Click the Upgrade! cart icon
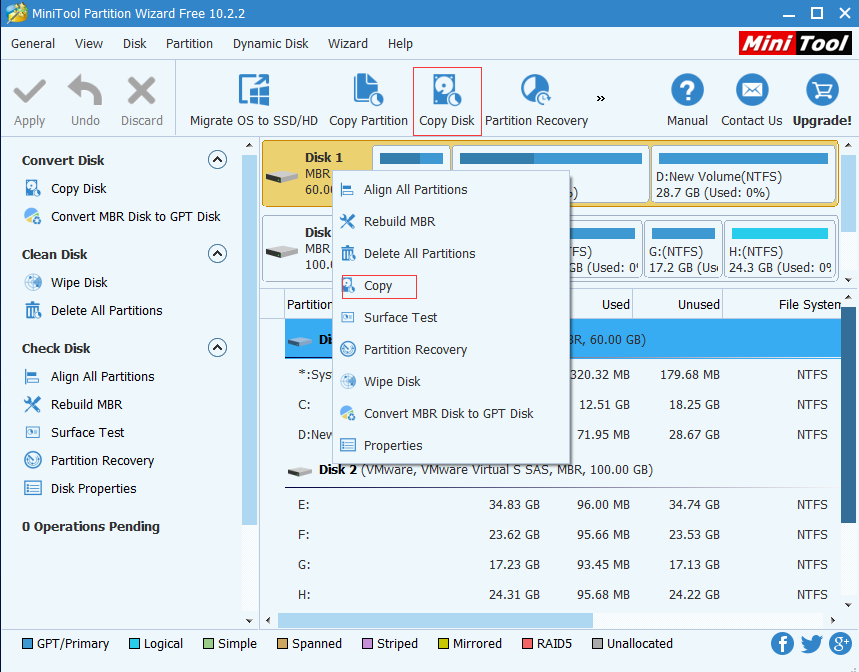 822,90
